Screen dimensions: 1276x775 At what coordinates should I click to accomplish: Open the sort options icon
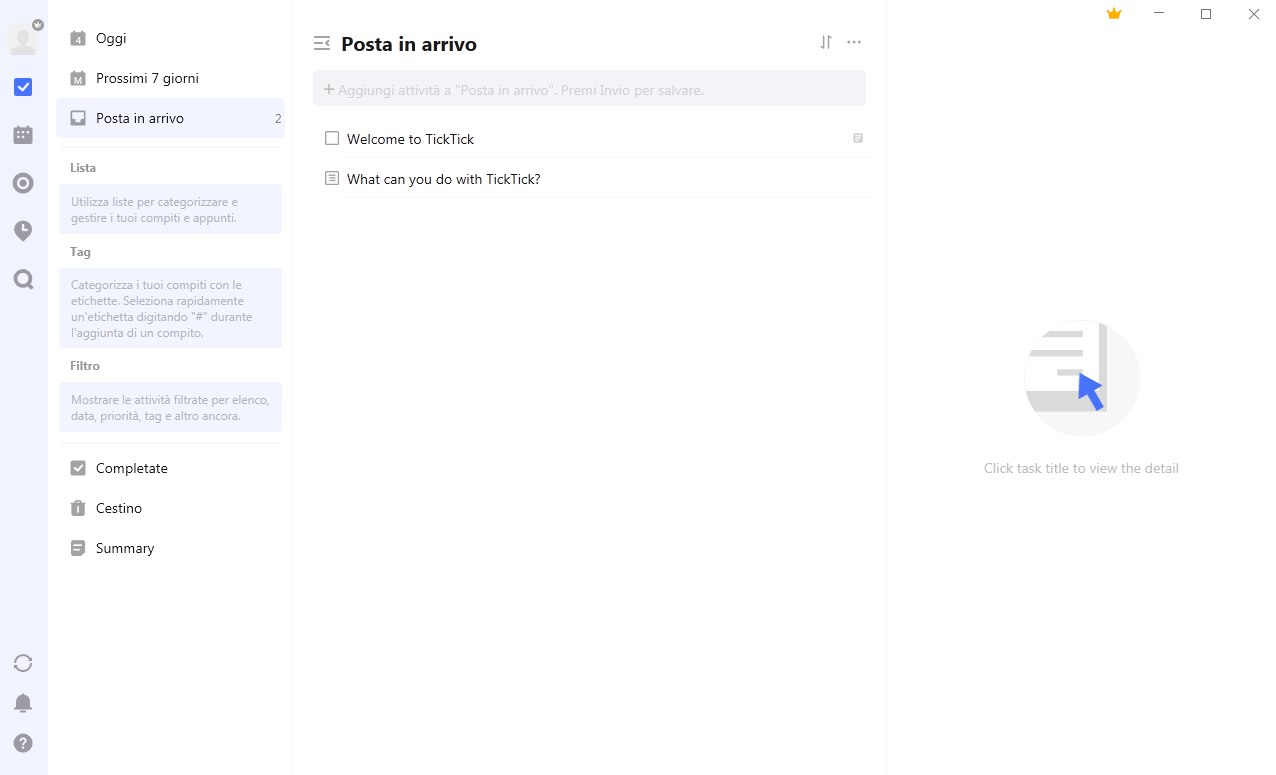click(826, 42)
